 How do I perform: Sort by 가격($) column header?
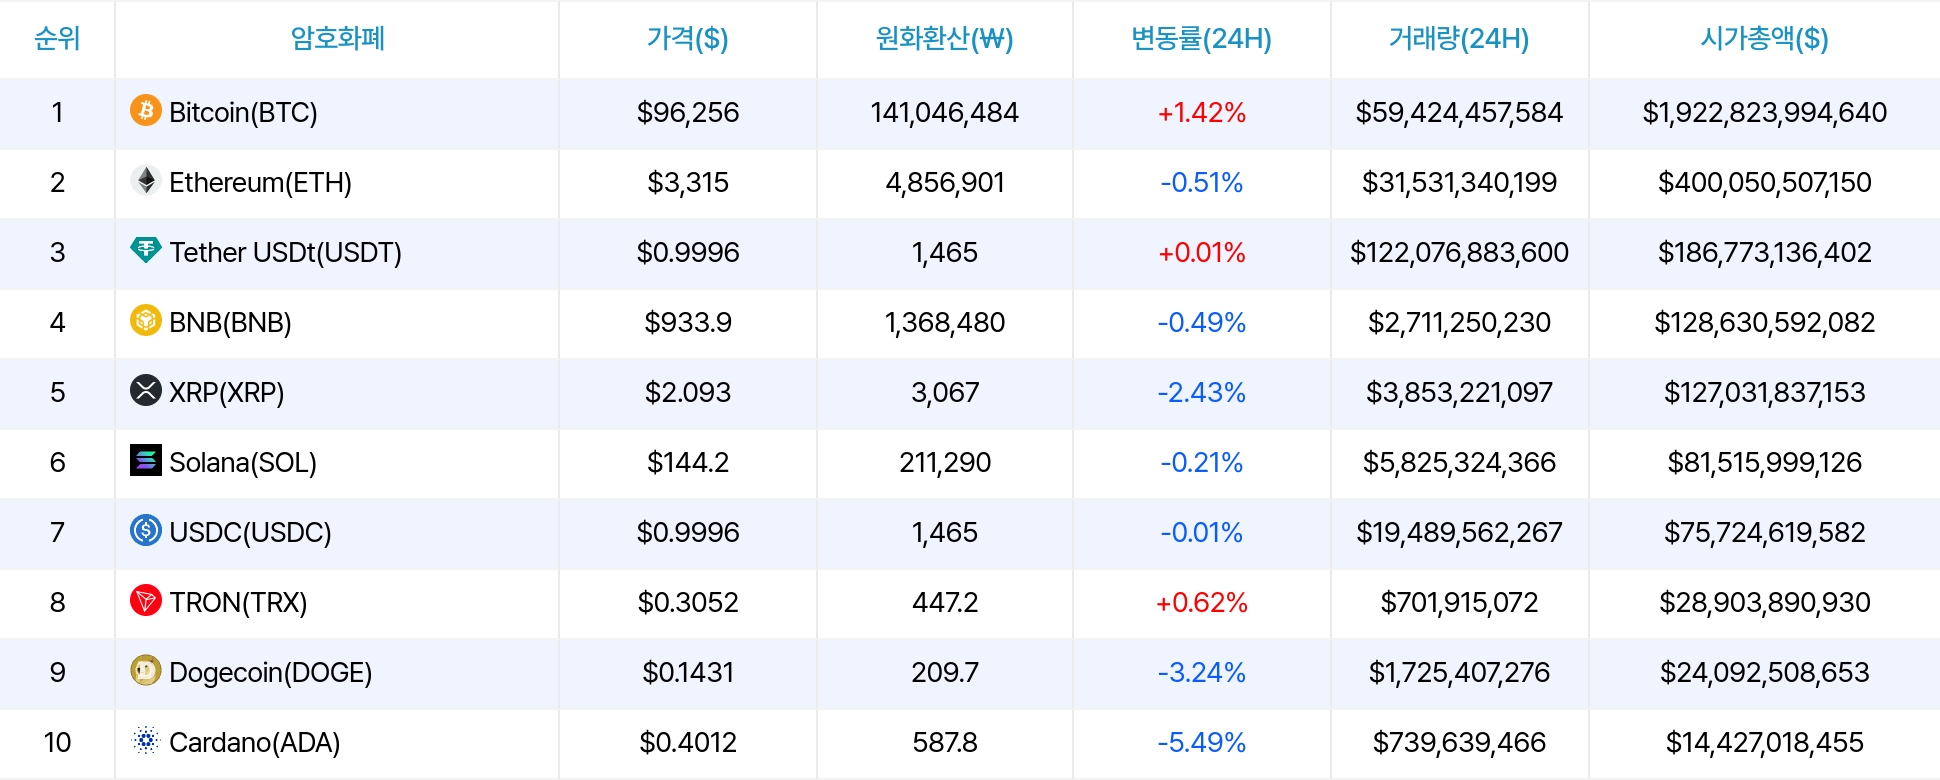click(x=687, y=39)
